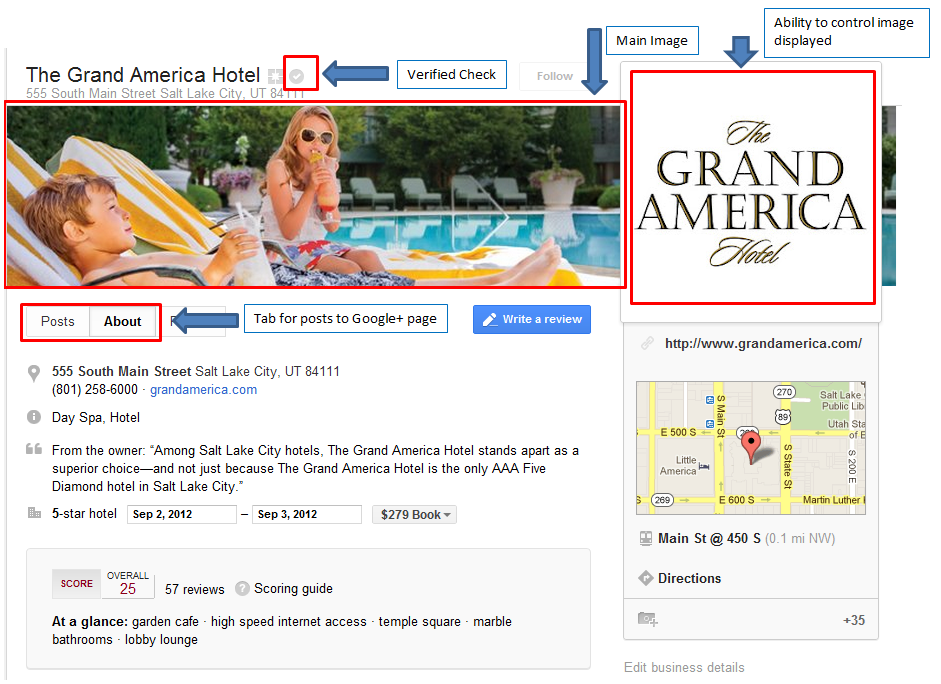
Task: View the +35 more photos
Action: tap(853, 620)
